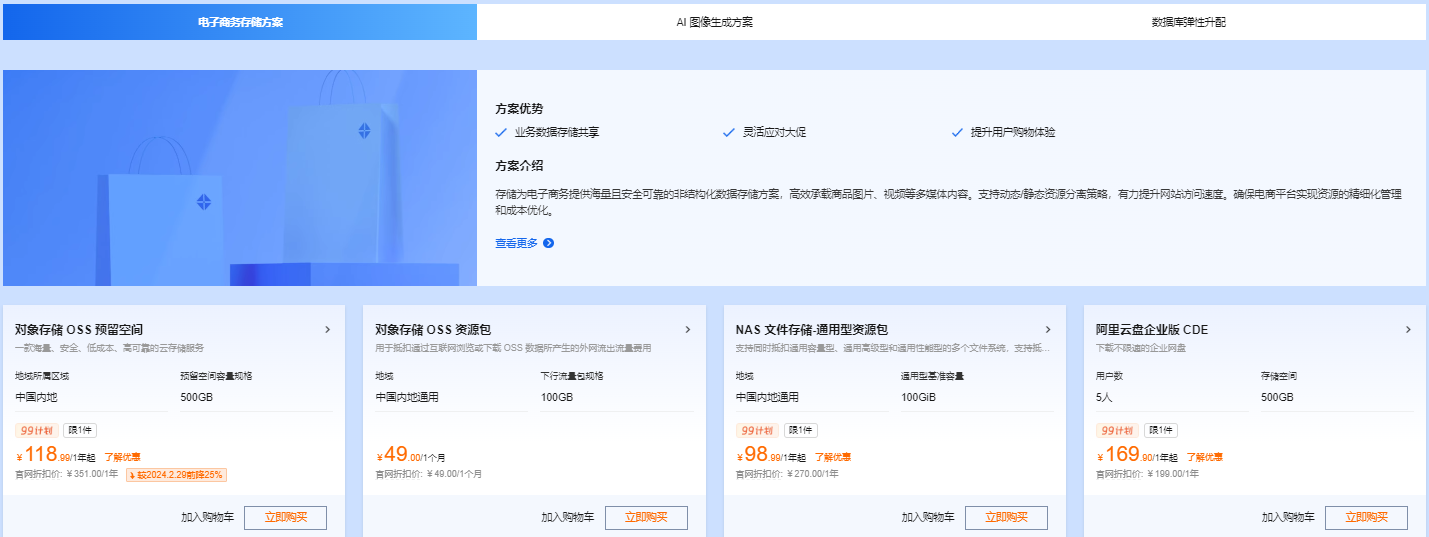Select 100GB 下行流量包规格 value
Image resolution: width=1429 pixels, height=537 pixels.
pos(556,397)
